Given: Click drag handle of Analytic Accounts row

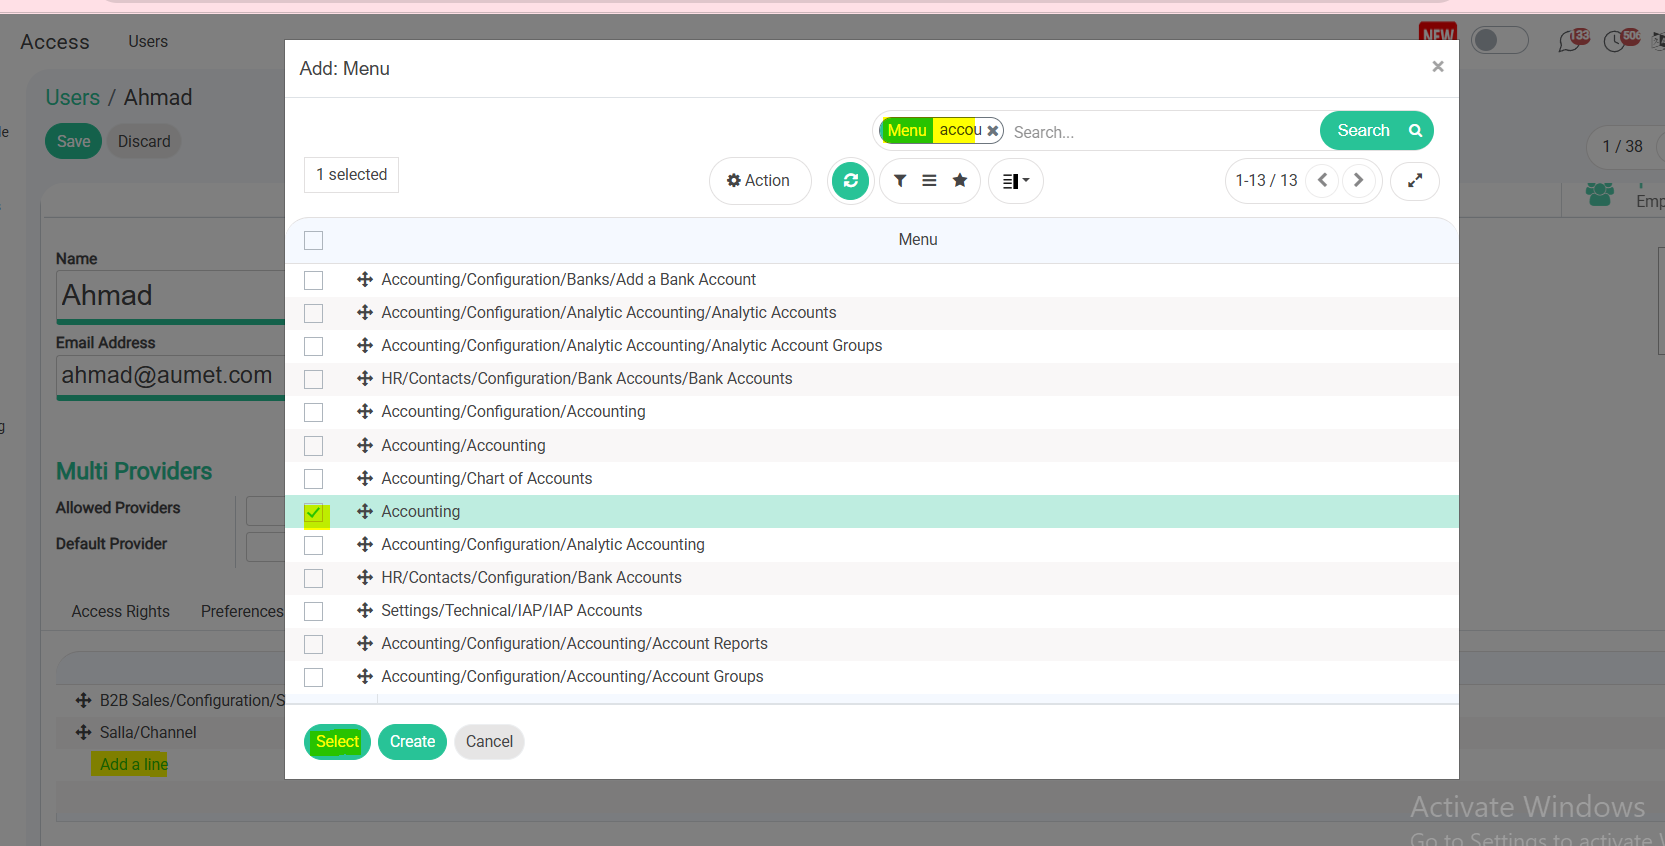Looking at the screenshot, I should 365,313.
